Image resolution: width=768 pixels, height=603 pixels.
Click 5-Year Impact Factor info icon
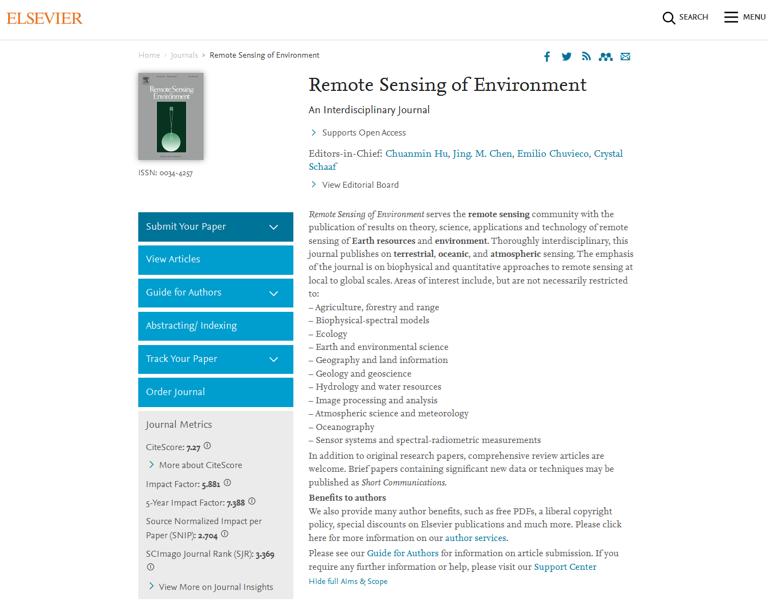pyautogui.click(x=252, y=501)
